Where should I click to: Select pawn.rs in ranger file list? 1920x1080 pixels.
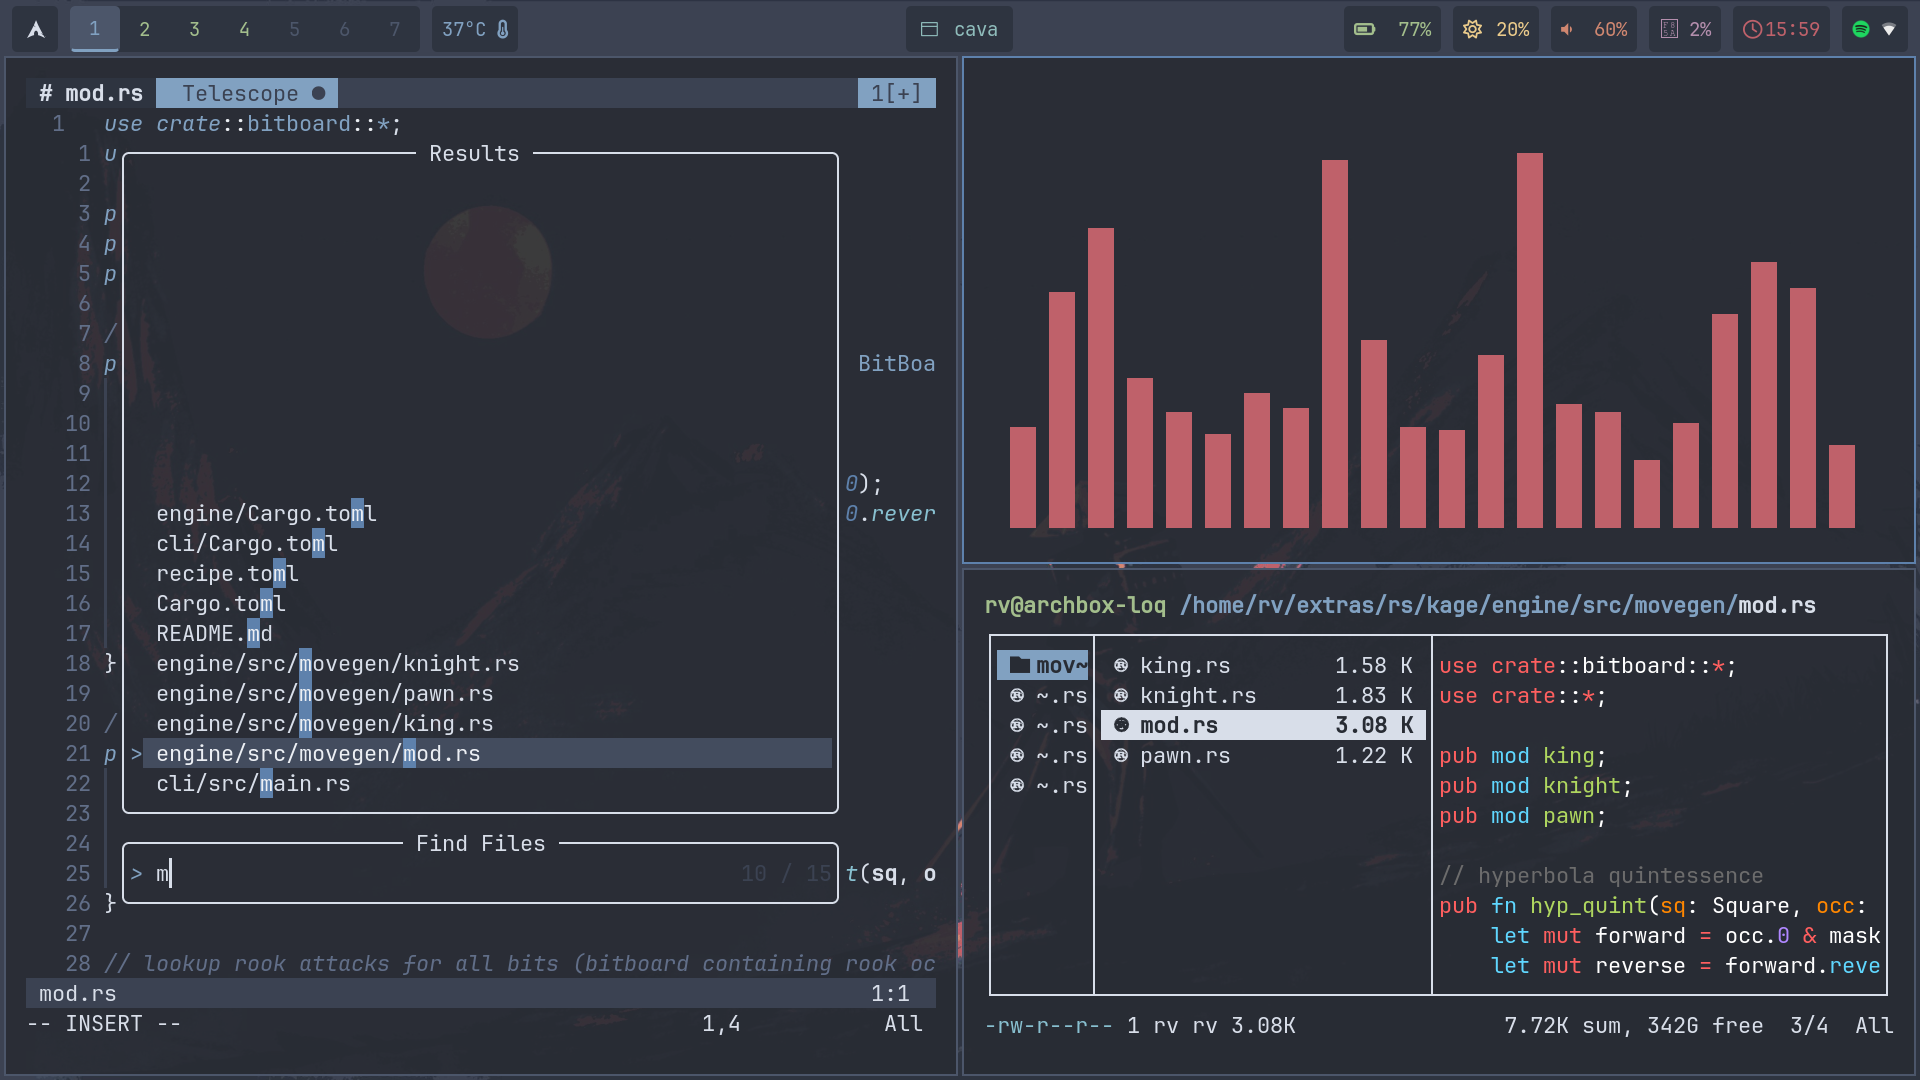pos(1185,756)
